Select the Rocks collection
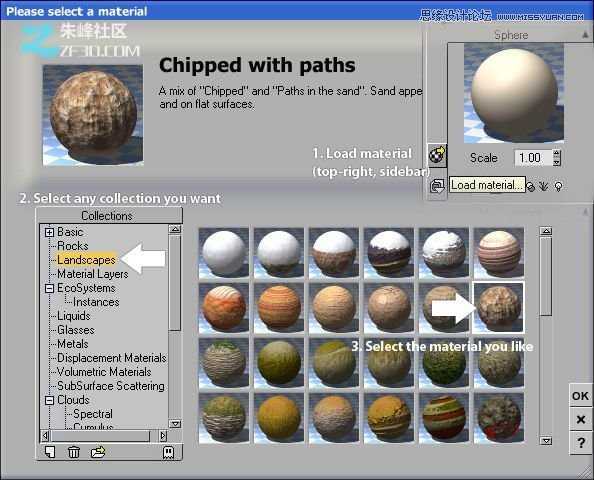594x480 pixels. [x=73, y=246]
